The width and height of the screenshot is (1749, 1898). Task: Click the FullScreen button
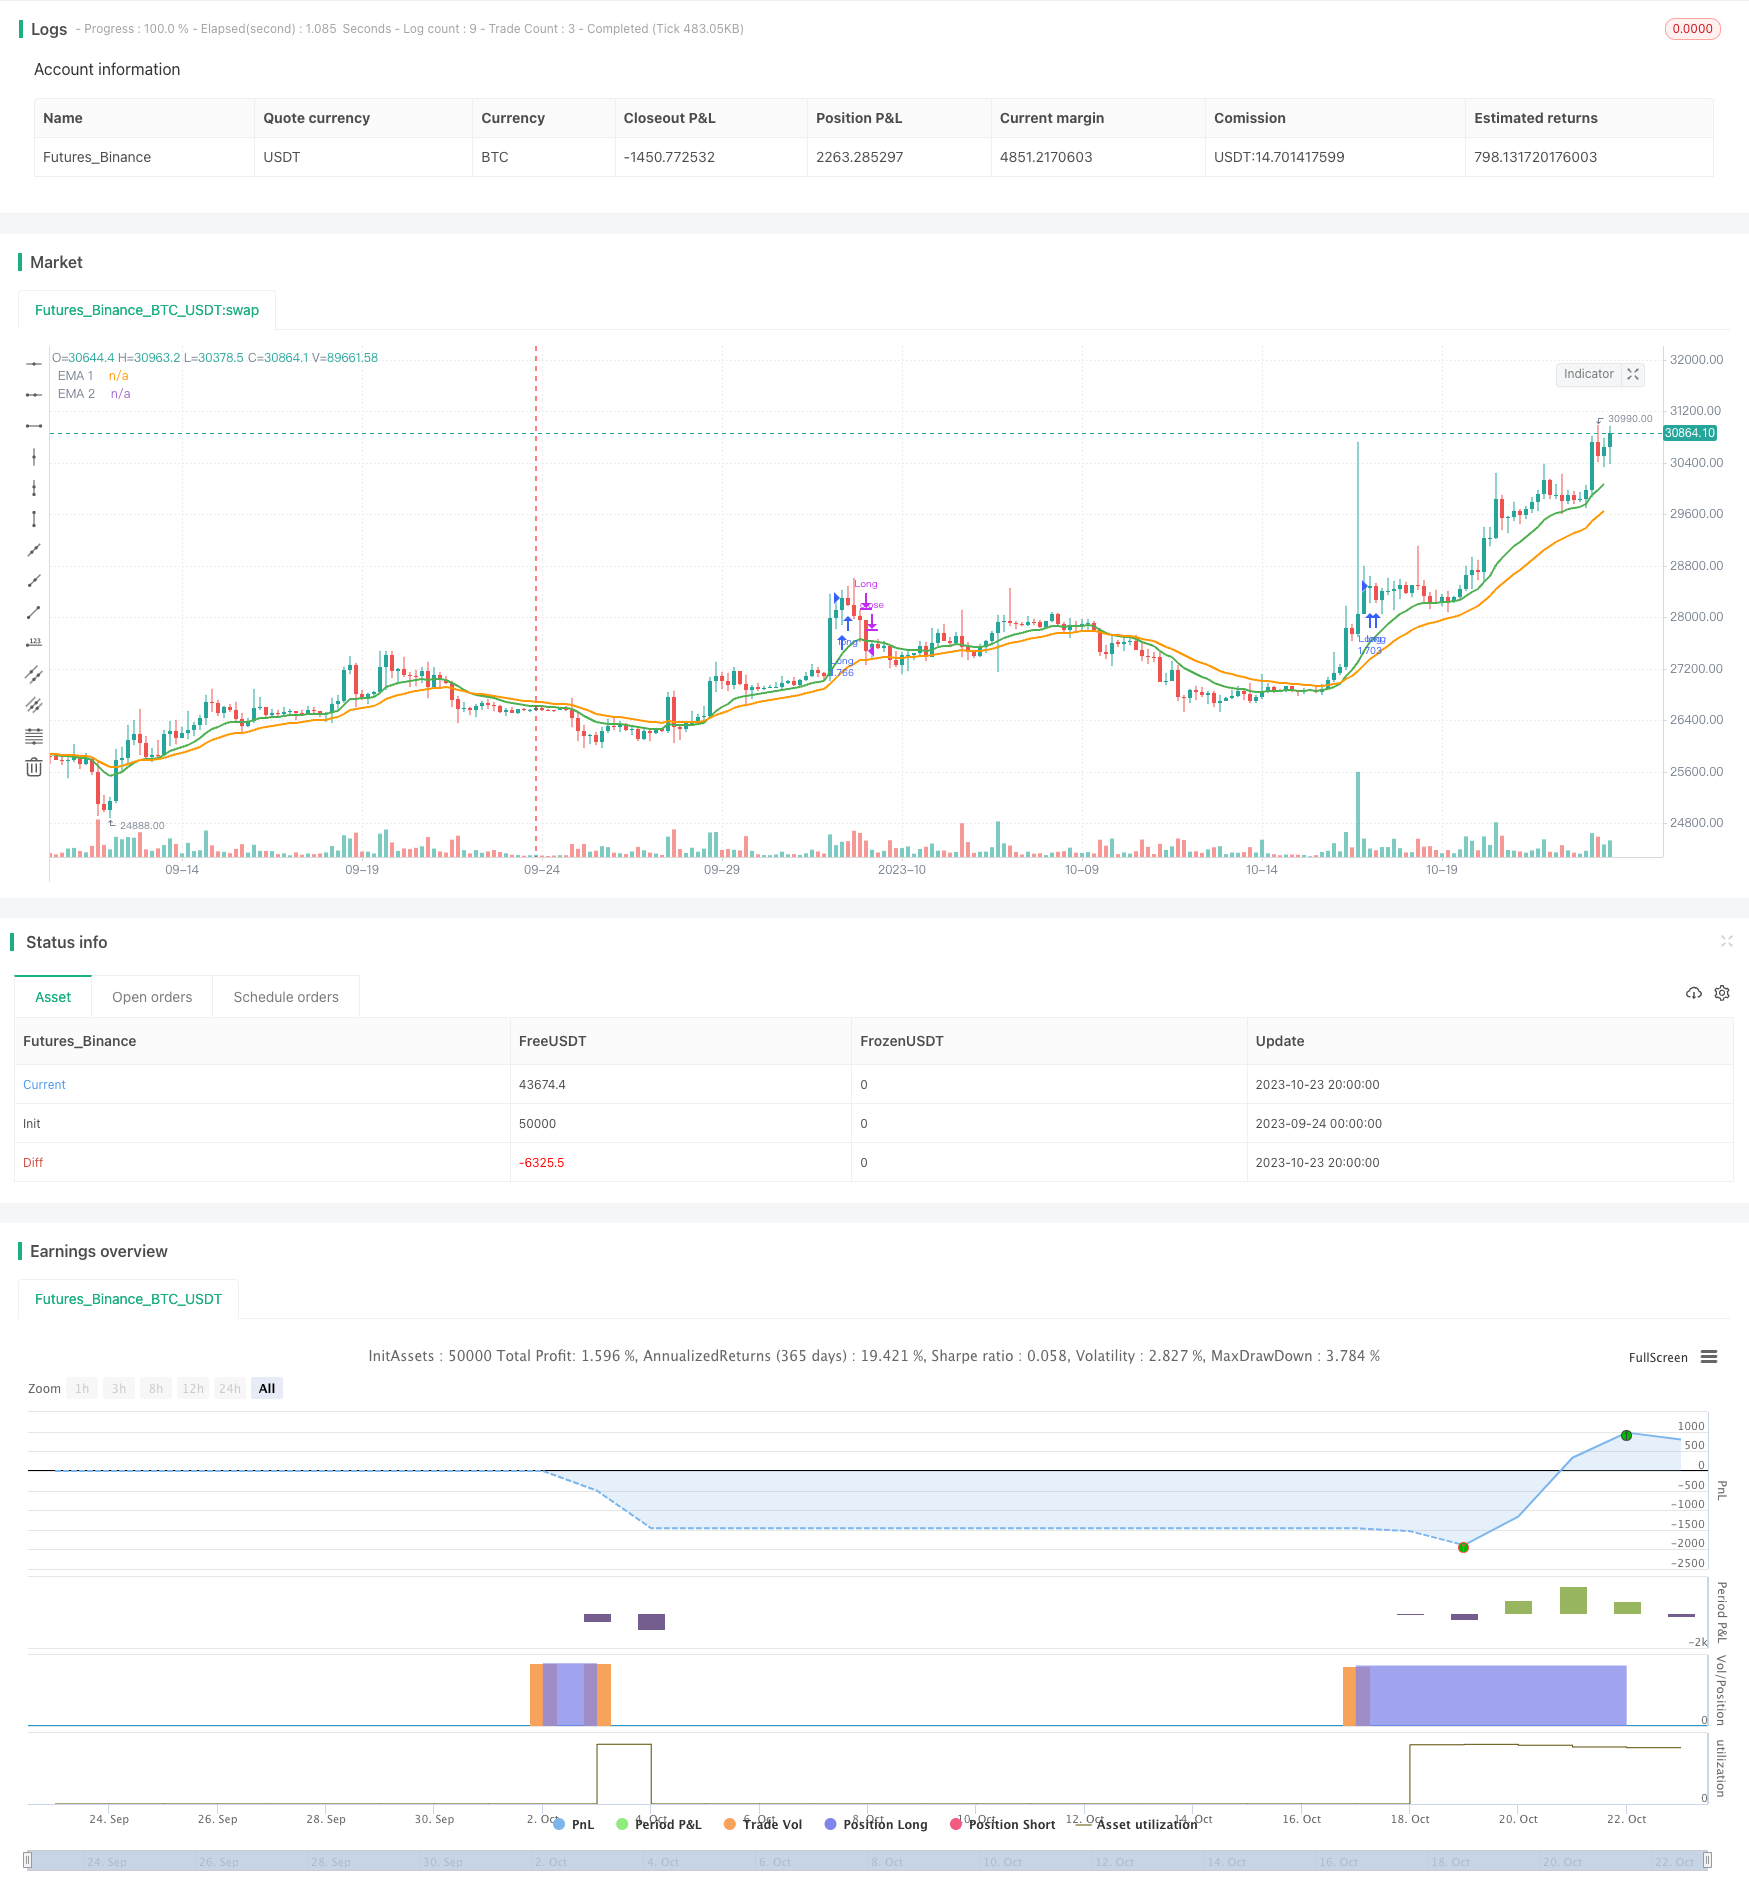1658,1357
